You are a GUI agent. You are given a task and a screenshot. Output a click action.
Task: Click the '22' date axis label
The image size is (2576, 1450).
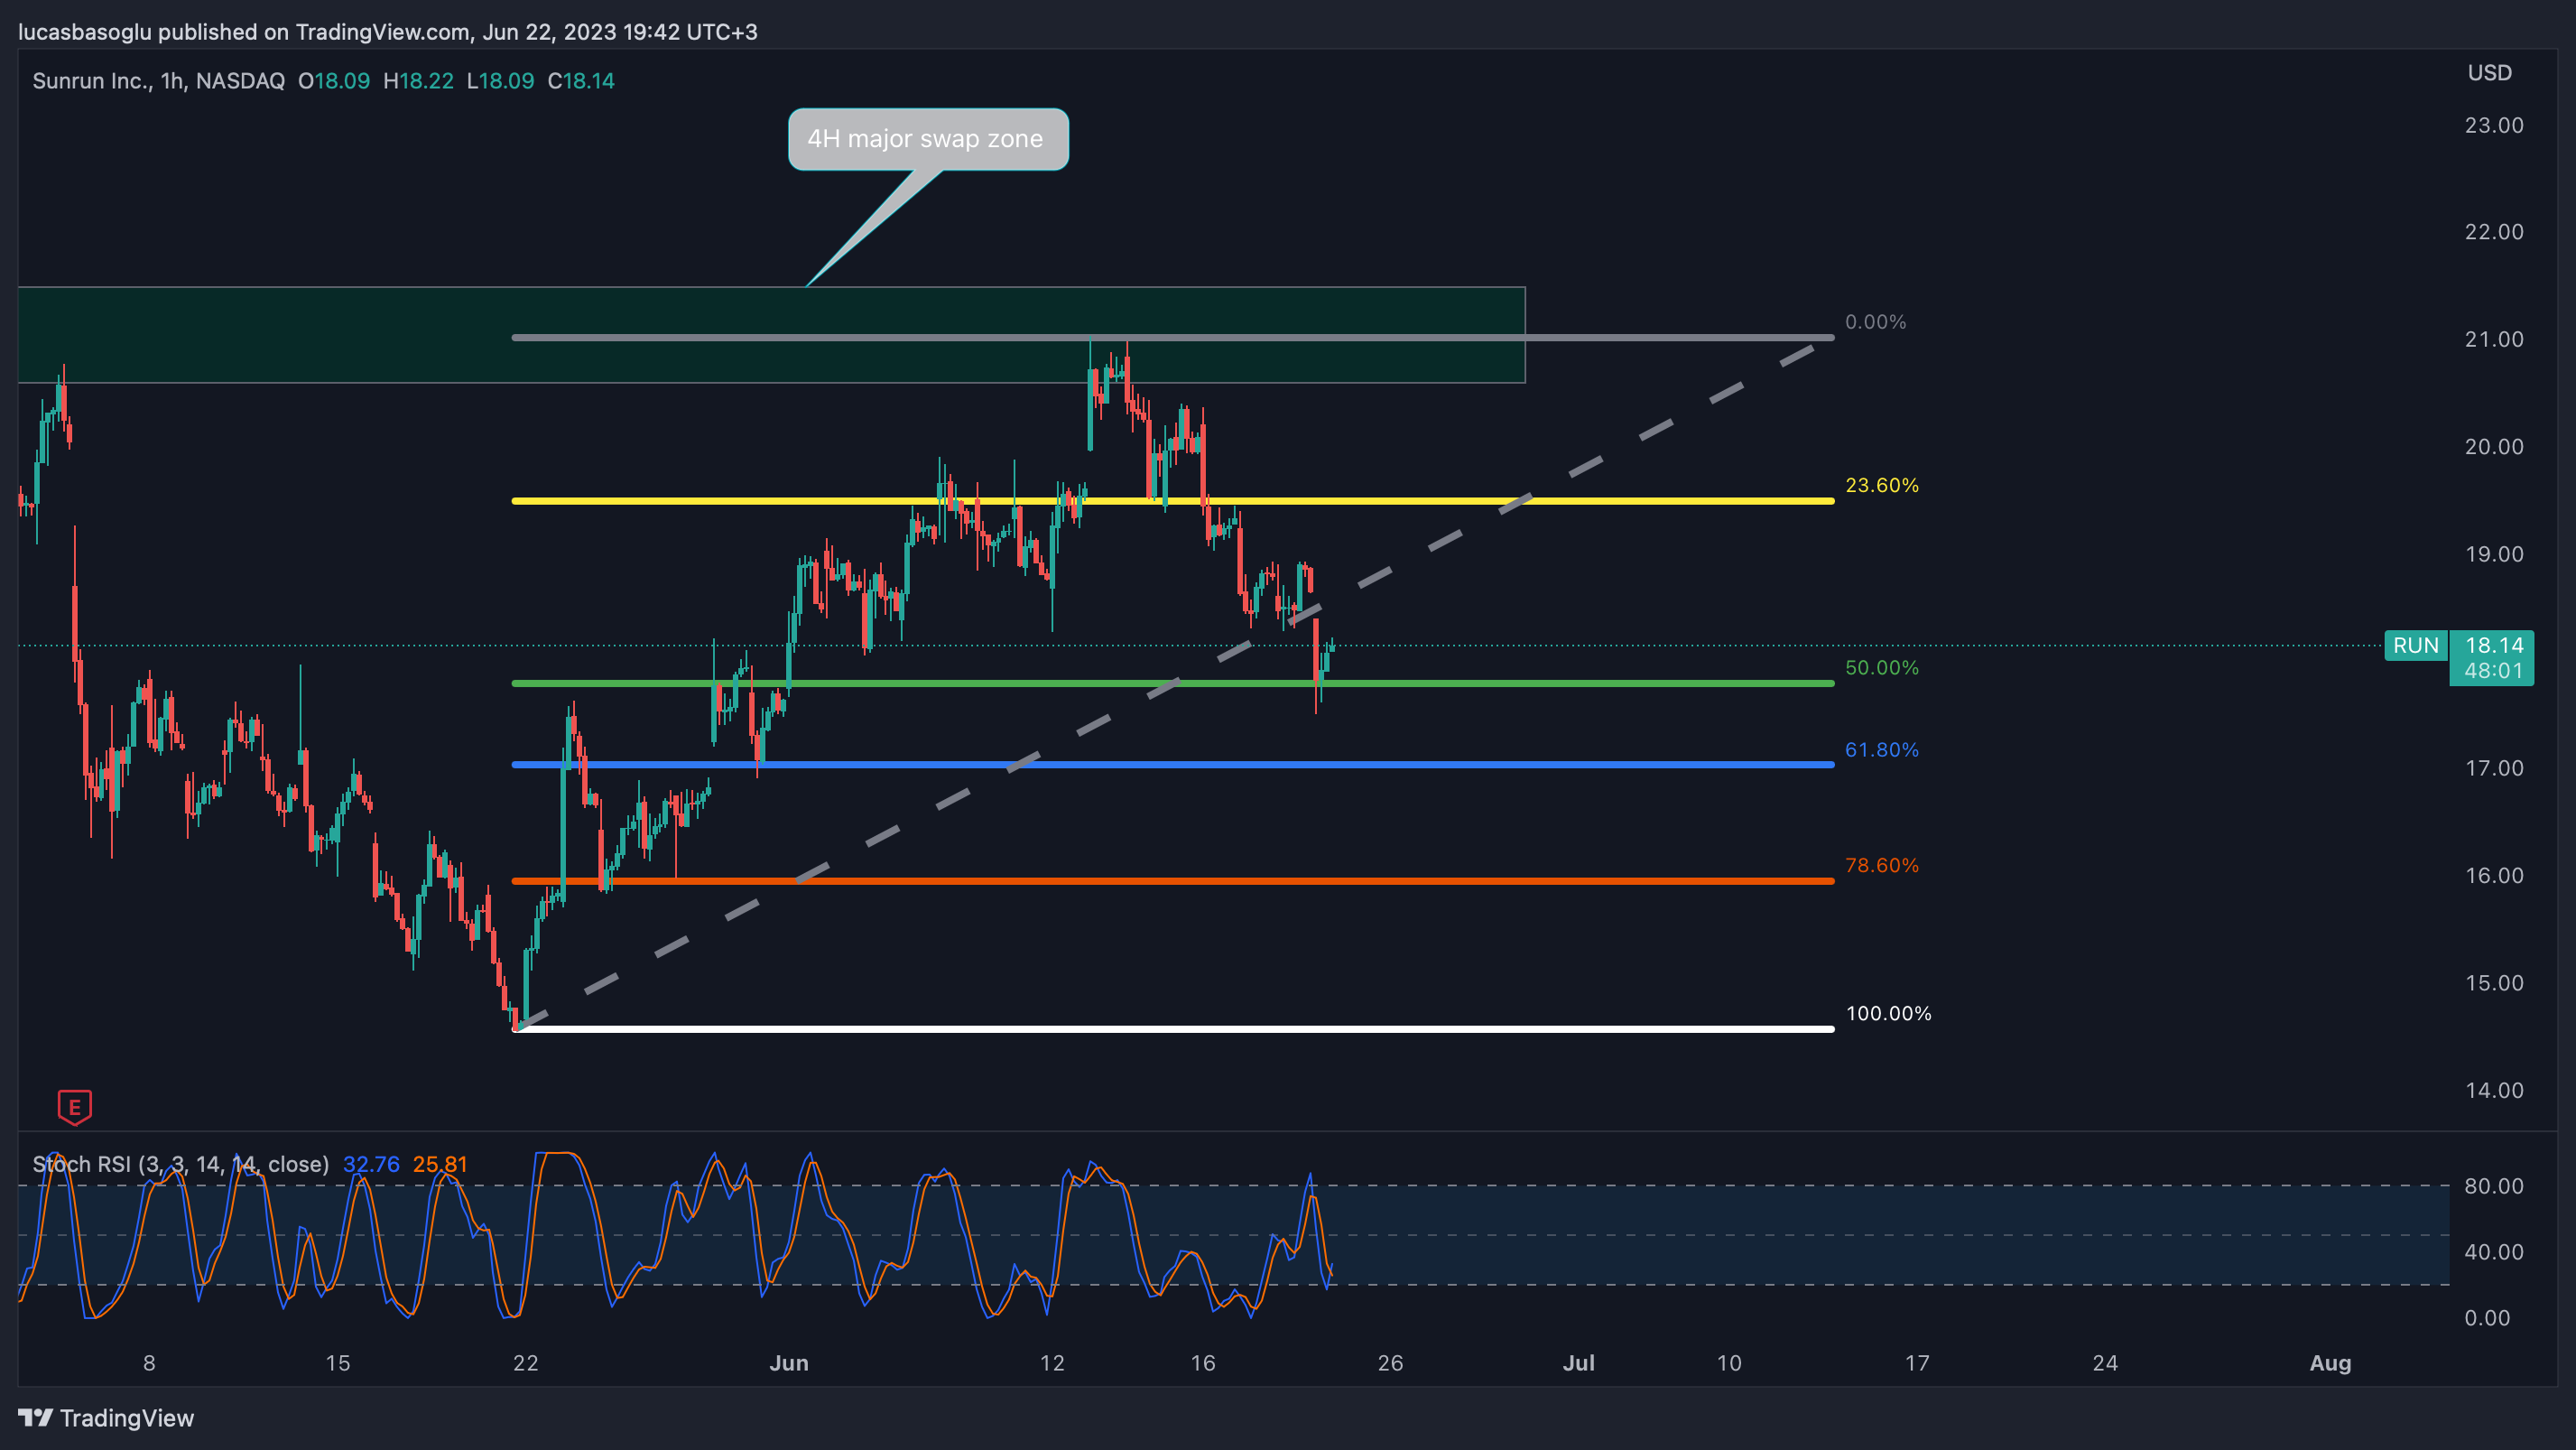pos(526,1363)
